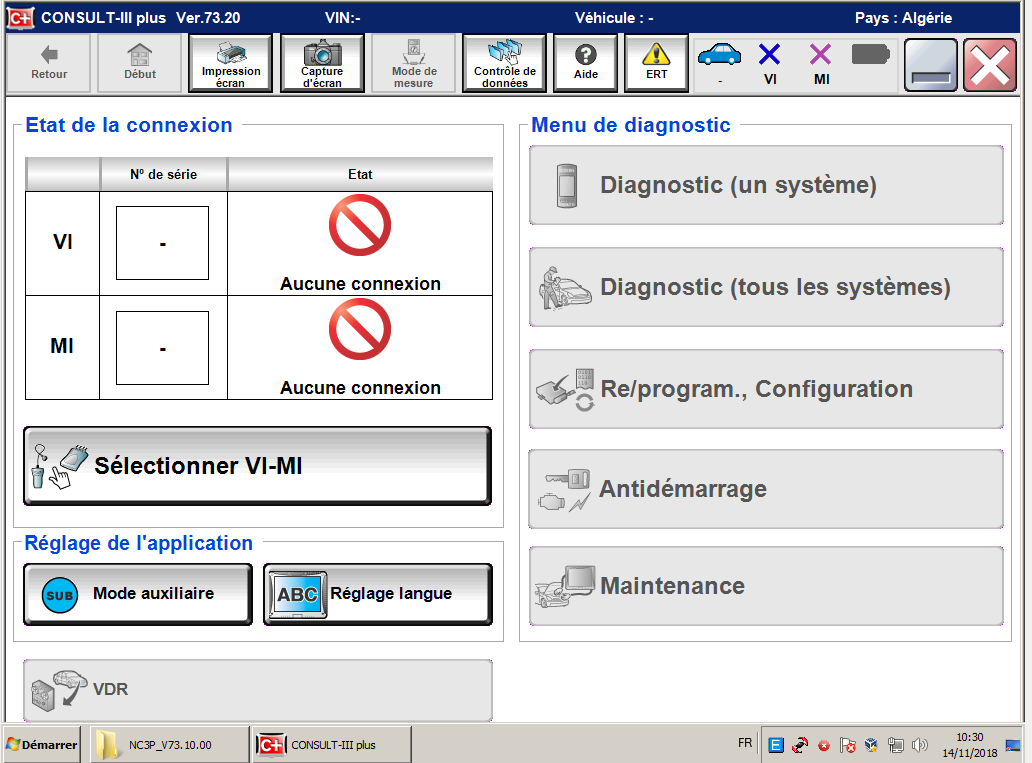Click the Pays : Algérie label
The image size is (1032, 763).
[x=903, y=18]
